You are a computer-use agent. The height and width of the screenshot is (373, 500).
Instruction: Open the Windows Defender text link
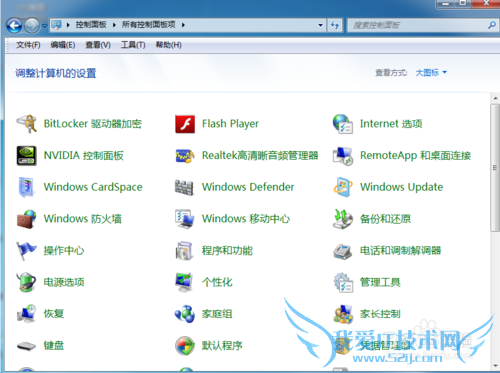pos(248,187)
